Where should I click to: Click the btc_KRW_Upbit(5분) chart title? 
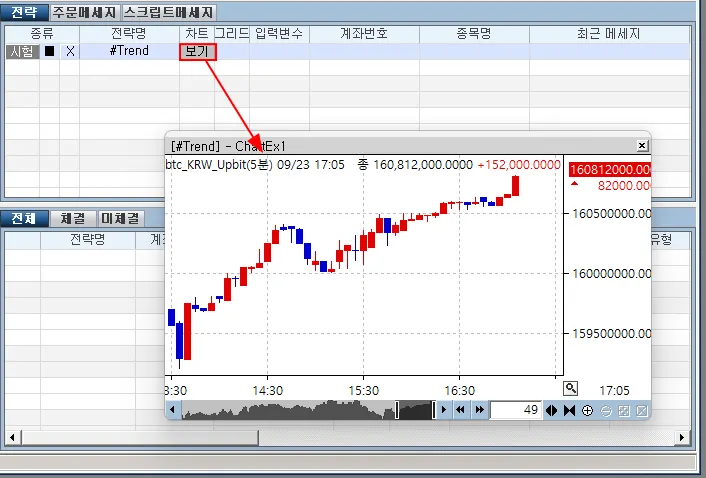pyautogui.click(x=219, y=165)
